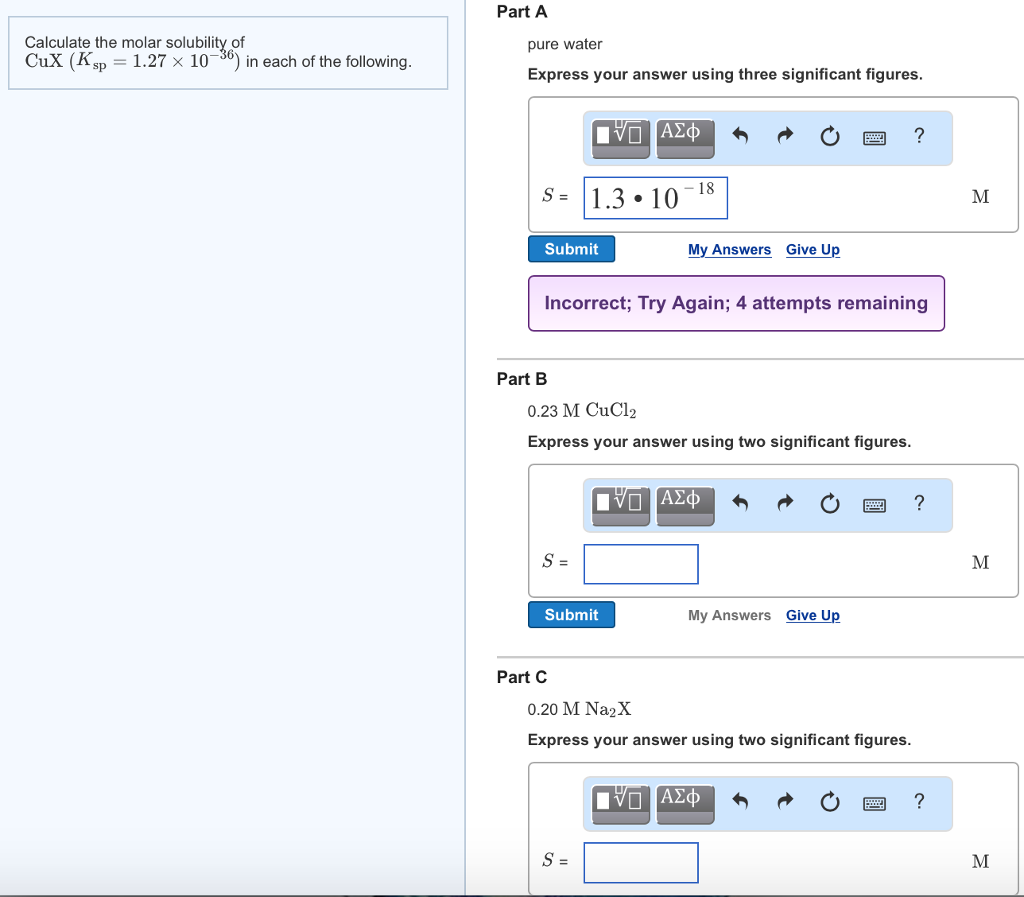Screen dimensions: 1024x897
Task: Submit the answer for Part B
Action: [x=571, y=614]
